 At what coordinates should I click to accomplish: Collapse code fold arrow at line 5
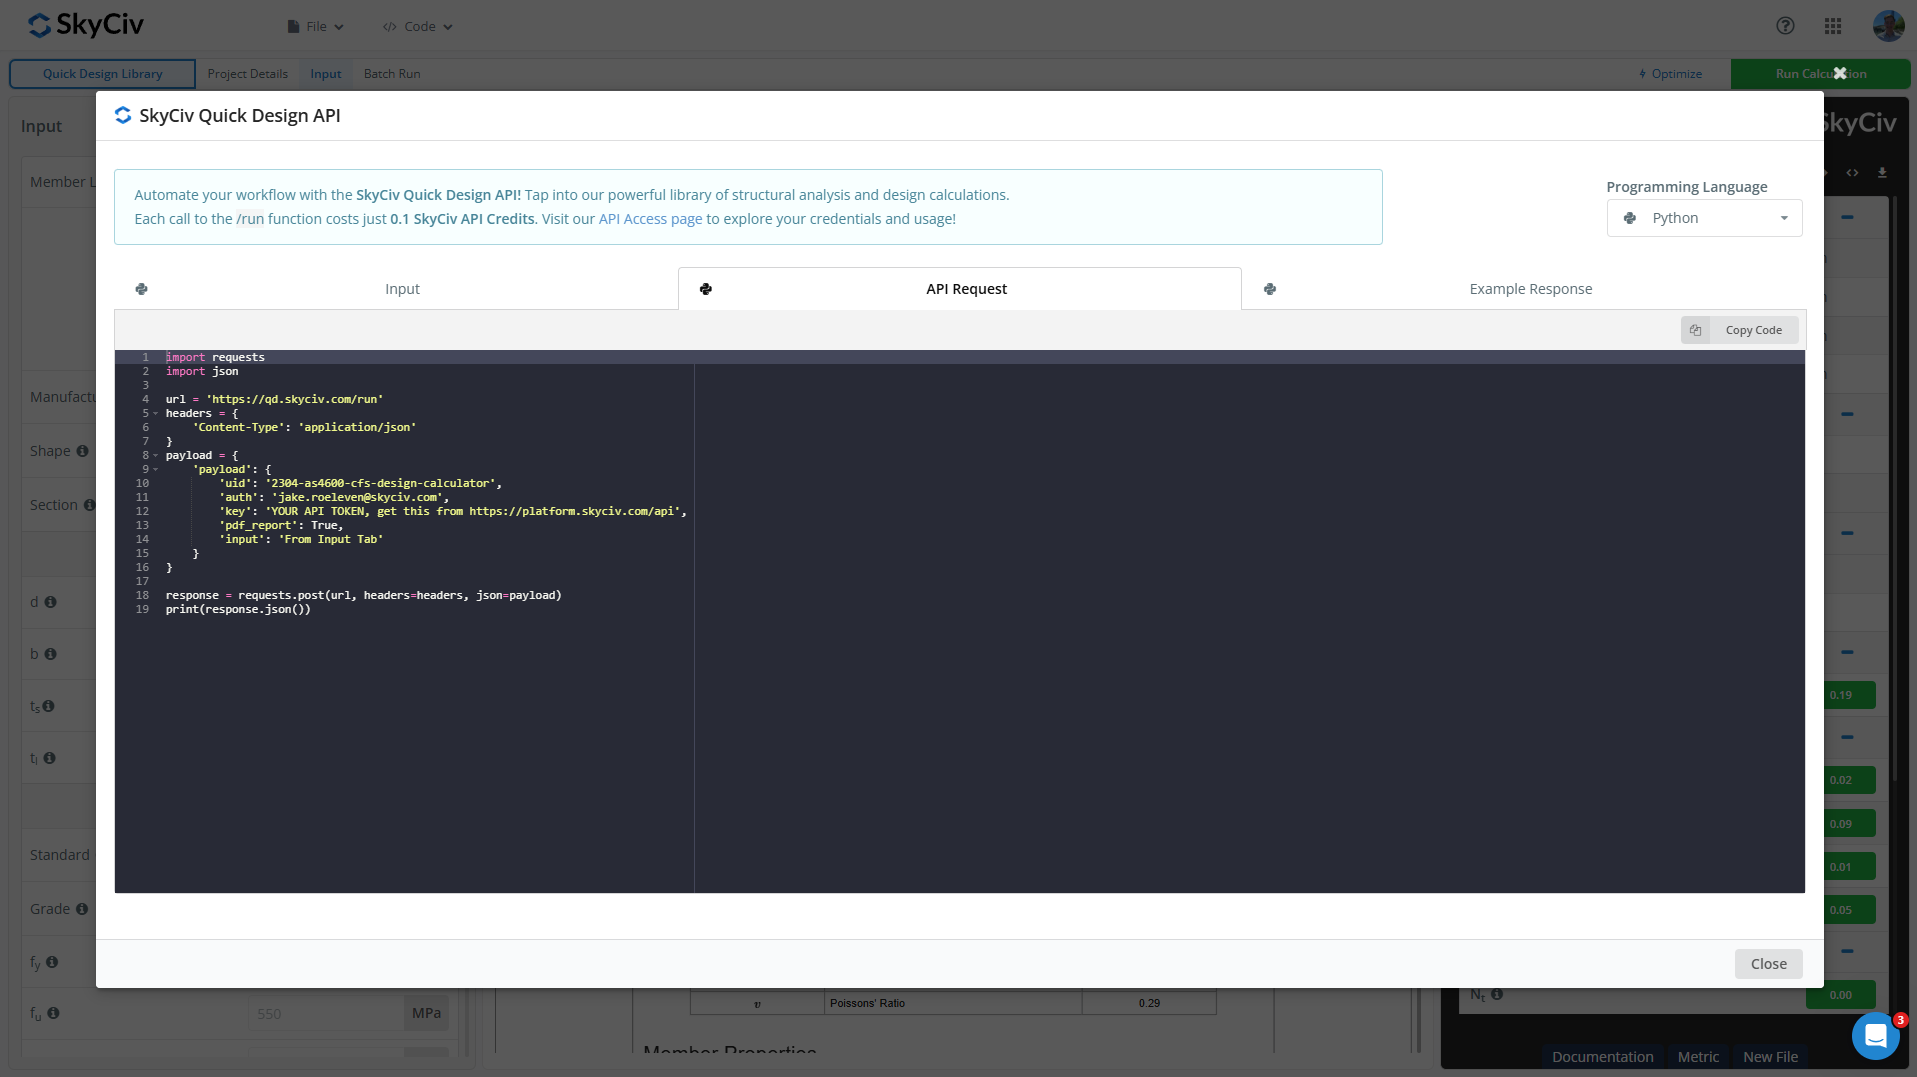(156, 413)
